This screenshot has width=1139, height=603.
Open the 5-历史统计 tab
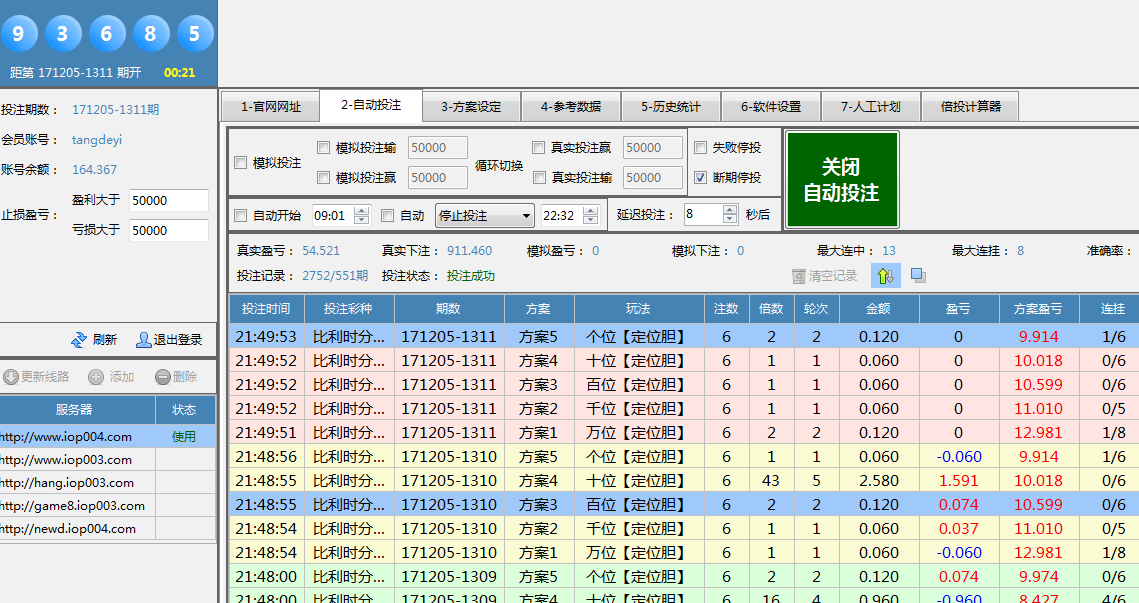pos(670,107)
